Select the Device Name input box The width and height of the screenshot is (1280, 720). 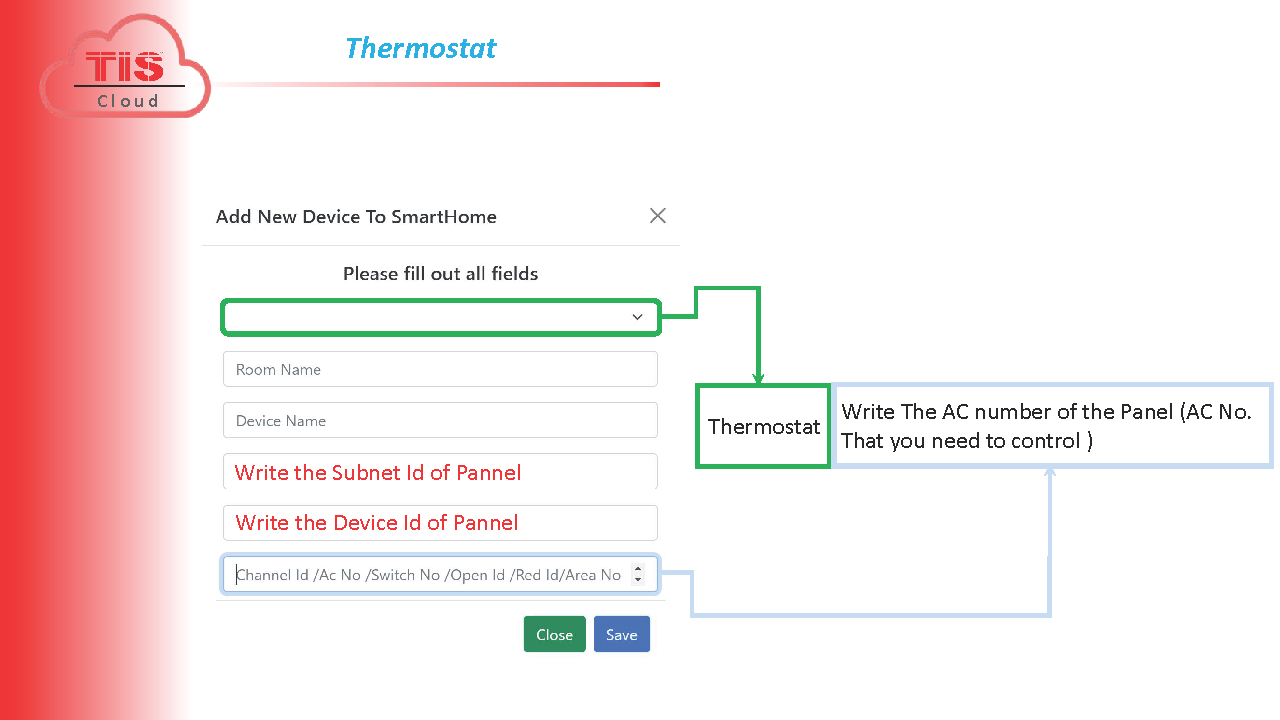440,420
